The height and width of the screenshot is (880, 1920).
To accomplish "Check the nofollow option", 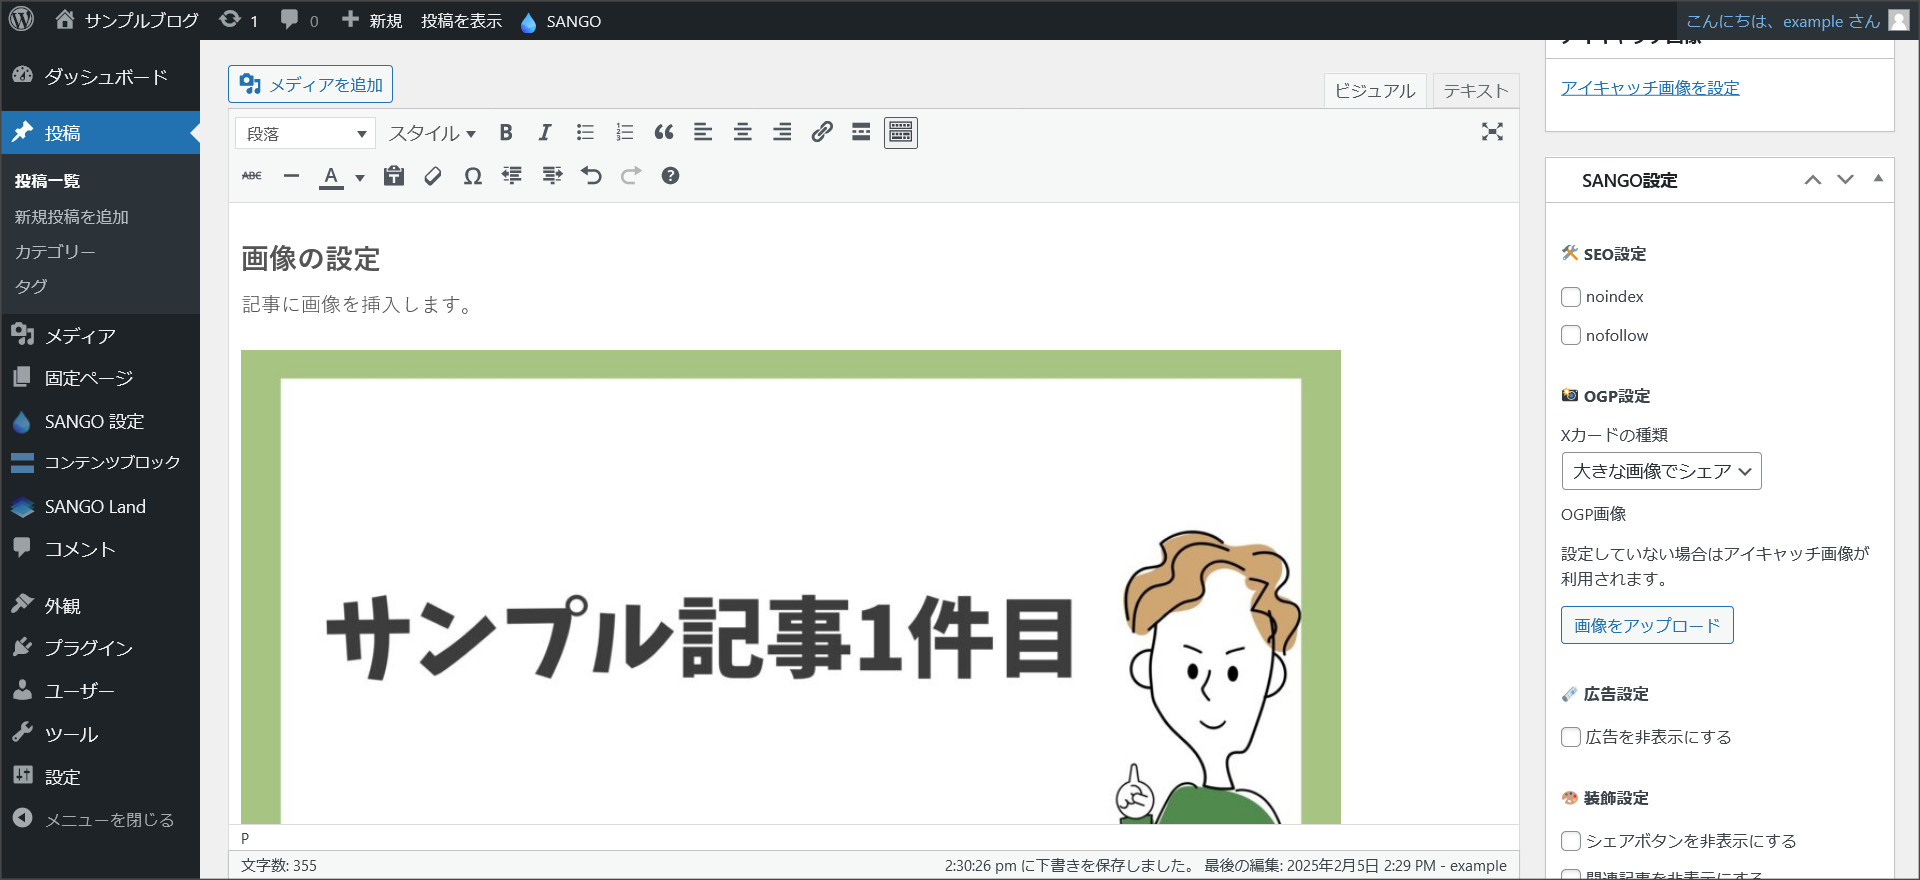I will click(x=1571, y=336).
